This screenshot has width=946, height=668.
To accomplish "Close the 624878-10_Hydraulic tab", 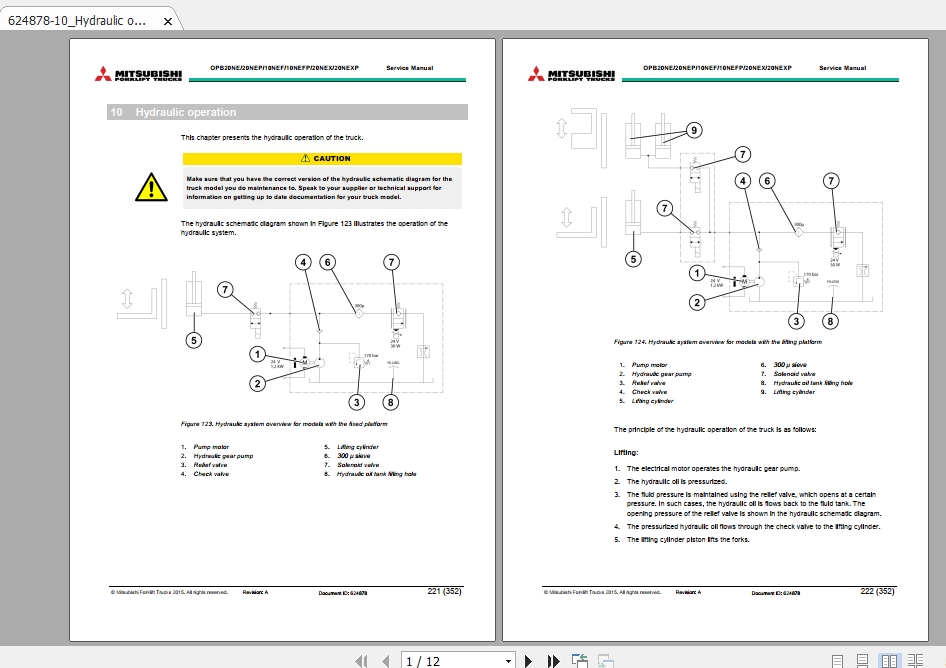I will pos(167,20).
